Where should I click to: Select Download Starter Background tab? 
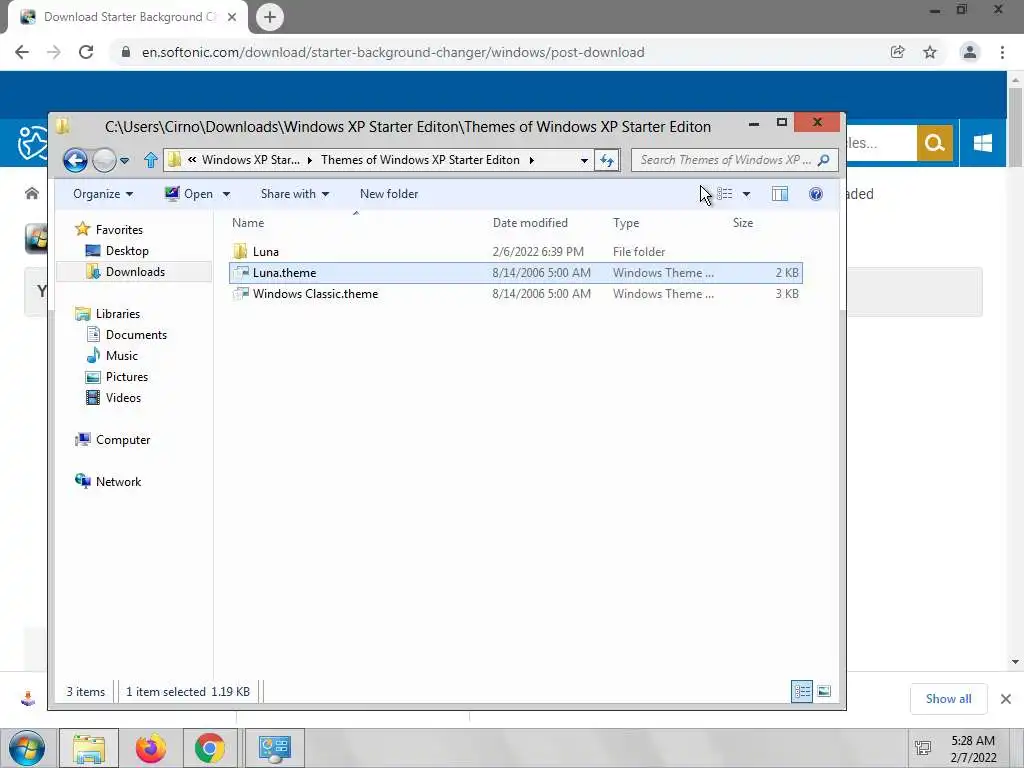pyautogui.click(x=128, y=18)
